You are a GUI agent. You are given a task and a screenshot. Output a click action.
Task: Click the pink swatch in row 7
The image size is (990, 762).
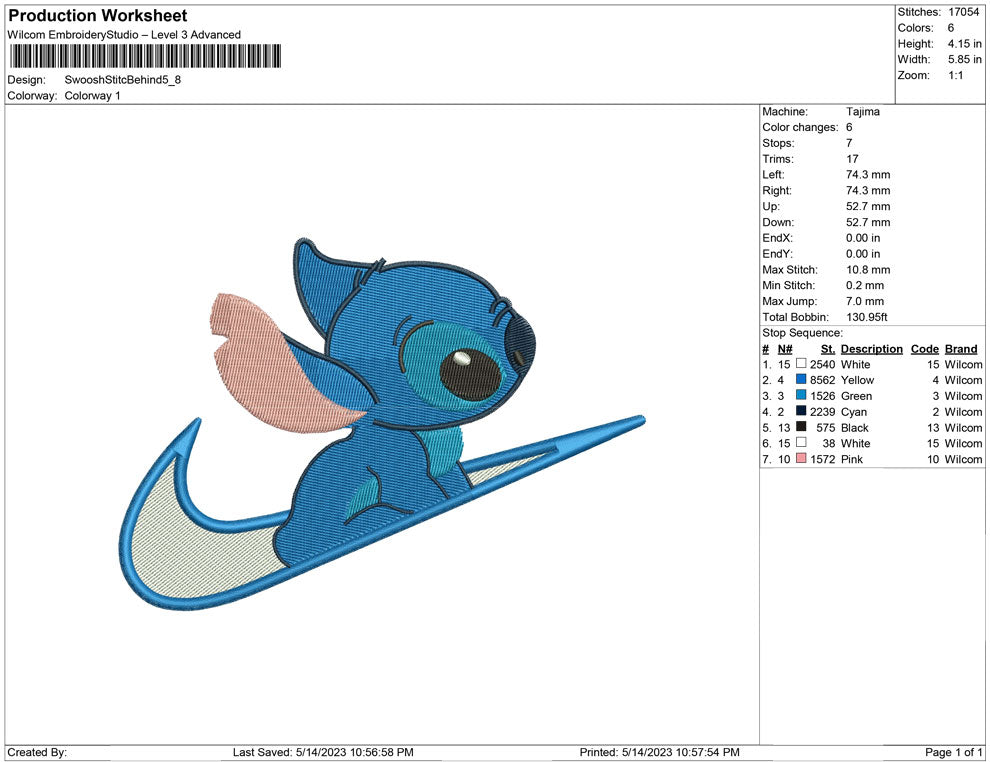801,458
